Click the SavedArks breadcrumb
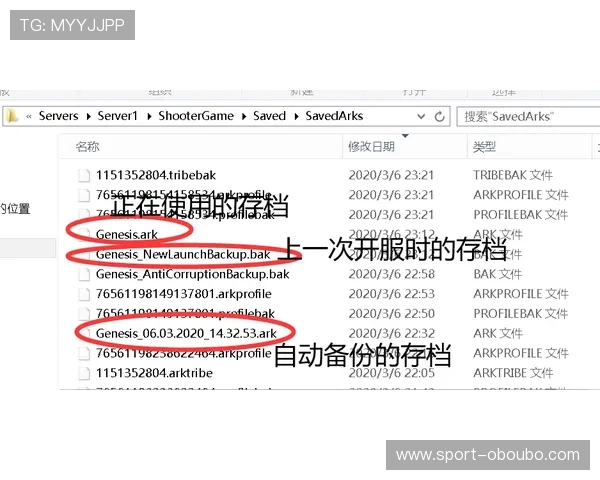The height and width of the screenshot is (480, 600). (x=334, y=116)
